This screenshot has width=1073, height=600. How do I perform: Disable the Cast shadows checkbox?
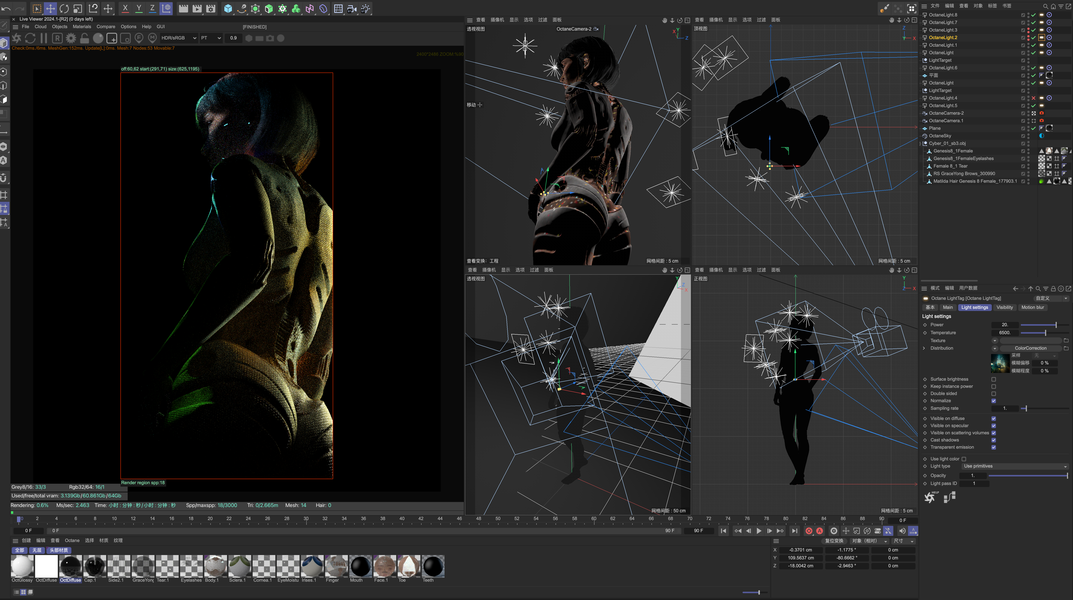[993, 440]
